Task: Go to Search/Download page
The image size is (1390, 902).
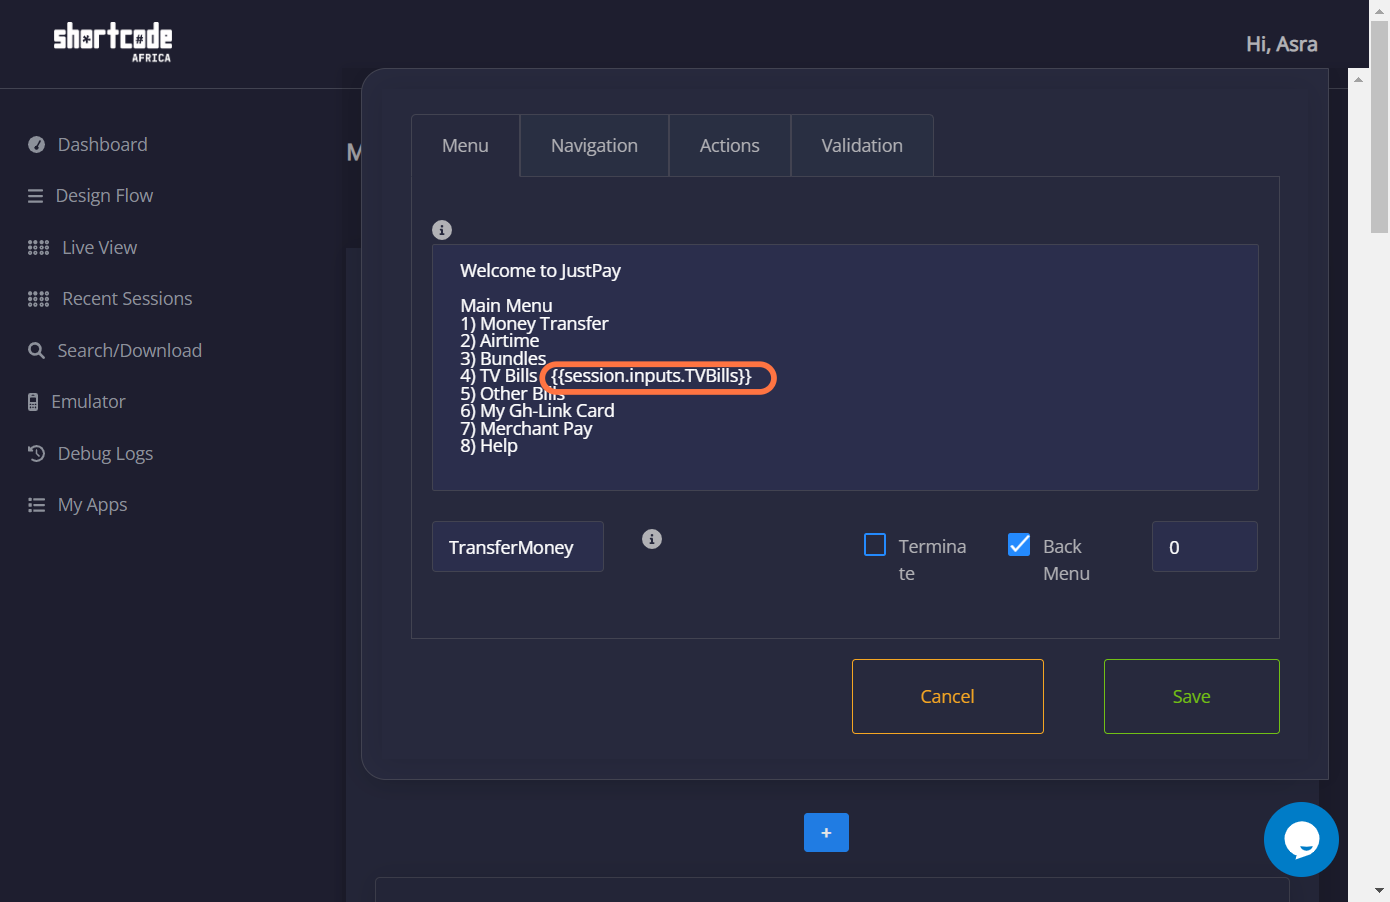Action: [129, 351]
